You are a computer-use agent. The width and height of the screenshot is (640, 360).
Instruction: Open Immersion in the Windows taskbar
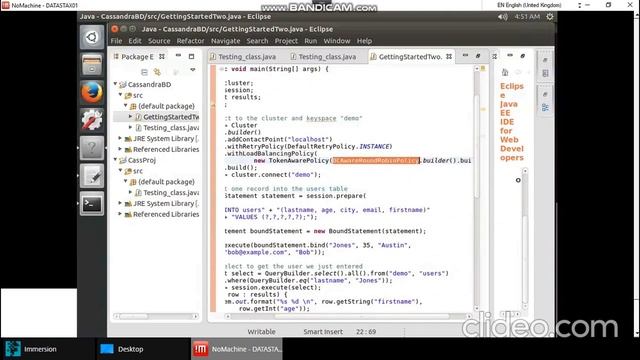48,349
